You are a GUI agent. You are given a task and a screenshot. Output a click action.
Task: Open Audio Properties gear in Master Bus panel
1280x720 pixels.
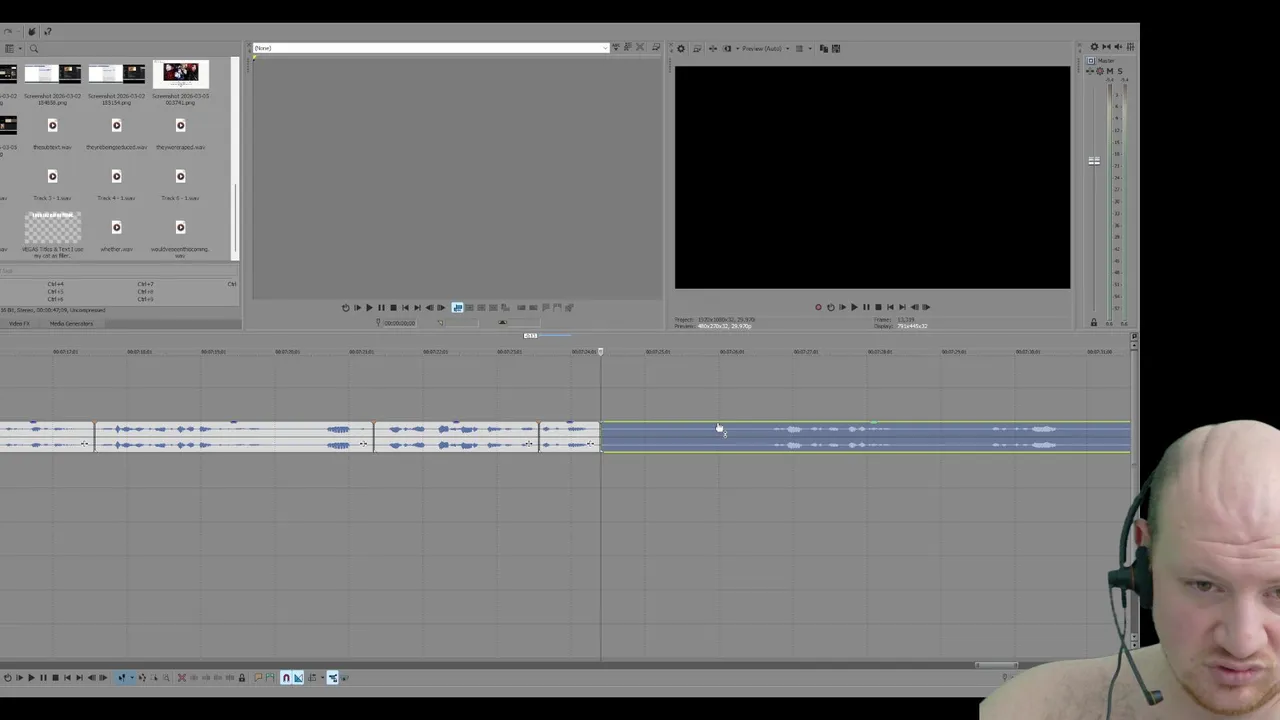(1094, 47)
